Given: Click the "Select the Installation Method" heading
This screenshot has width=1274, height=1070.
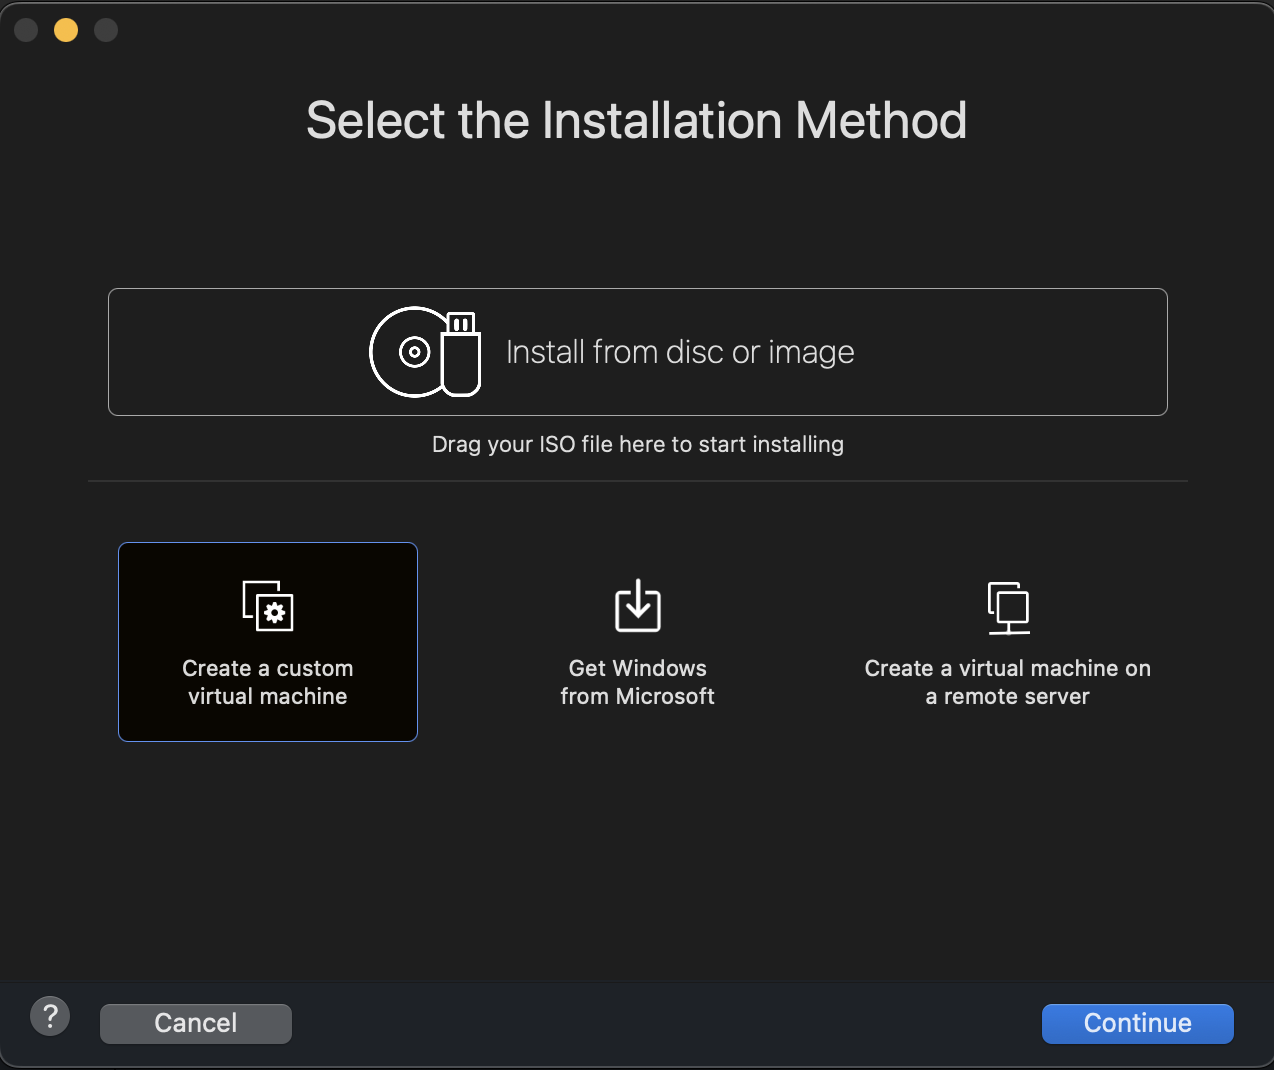Looking at the screenshot, I should tap(636, 120).
